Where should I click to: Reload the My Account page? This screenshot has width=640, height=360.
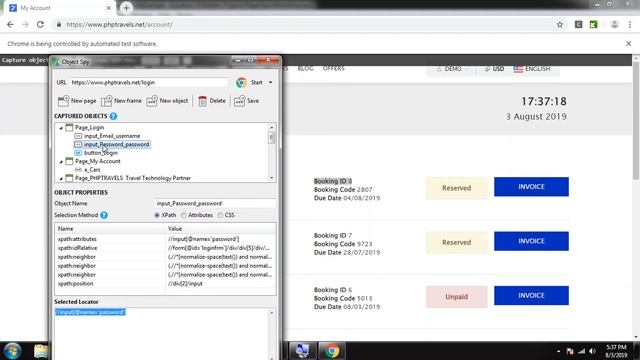pyautogui.click(x=40, y=24)
